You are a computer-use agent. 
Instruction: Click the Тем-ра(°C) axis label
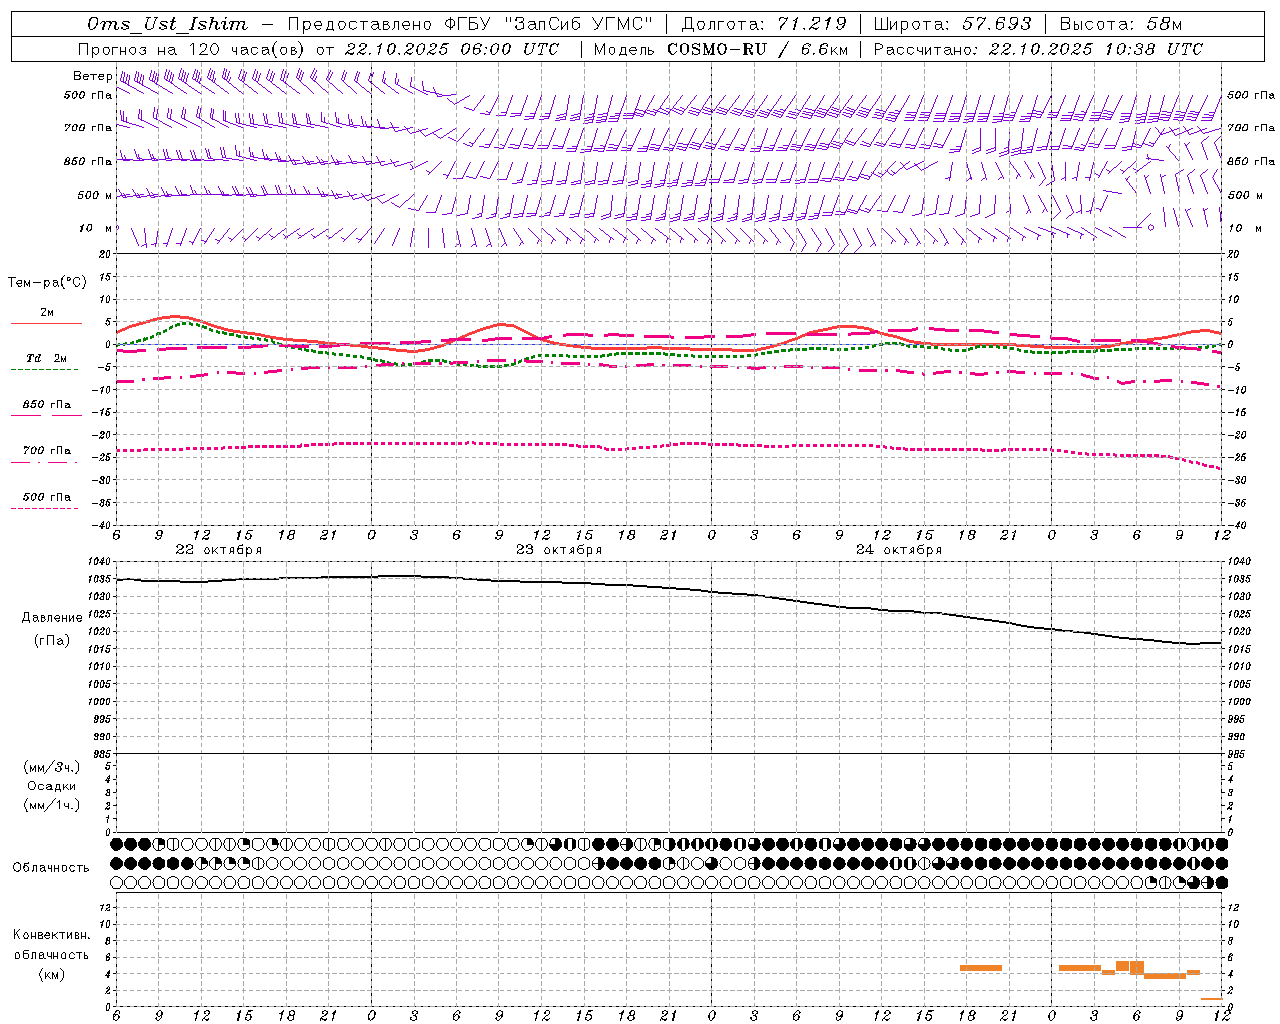(x=47, y=283)
